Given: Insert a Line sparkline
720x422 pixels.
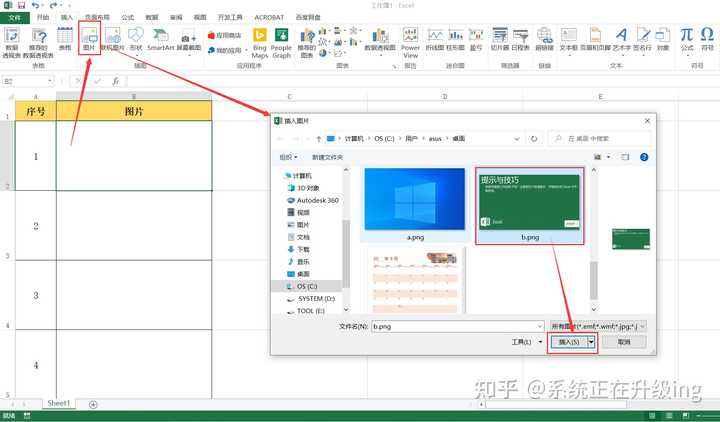Looking at the screenshot, I should (435, 39).
